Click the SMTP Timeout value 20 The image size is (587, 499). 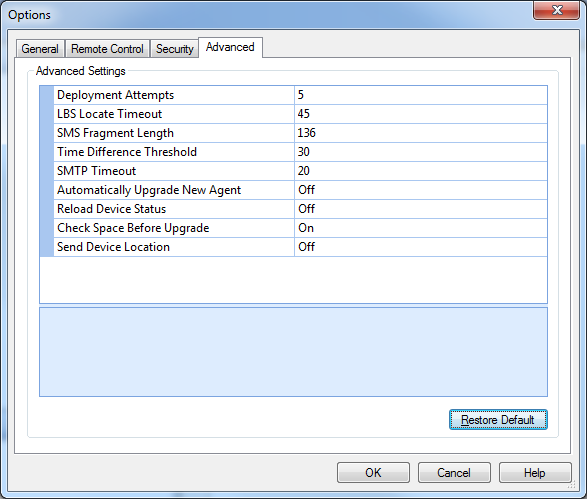coord(421,171)
